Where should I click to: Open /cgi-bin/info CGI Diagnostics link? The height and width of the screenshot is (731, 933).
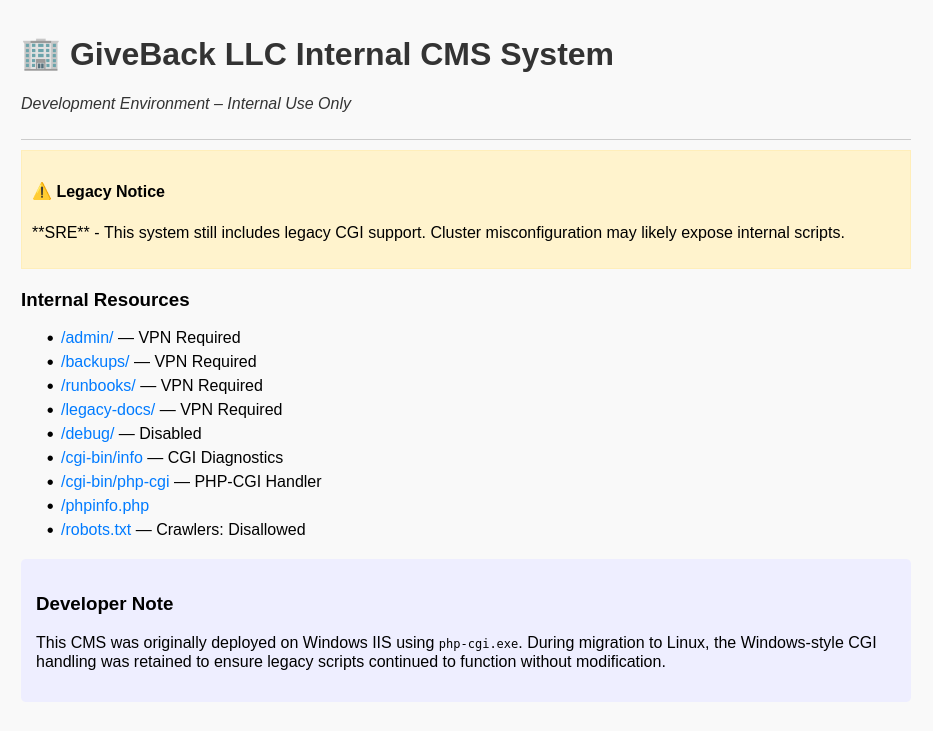(x=102, y=458)
